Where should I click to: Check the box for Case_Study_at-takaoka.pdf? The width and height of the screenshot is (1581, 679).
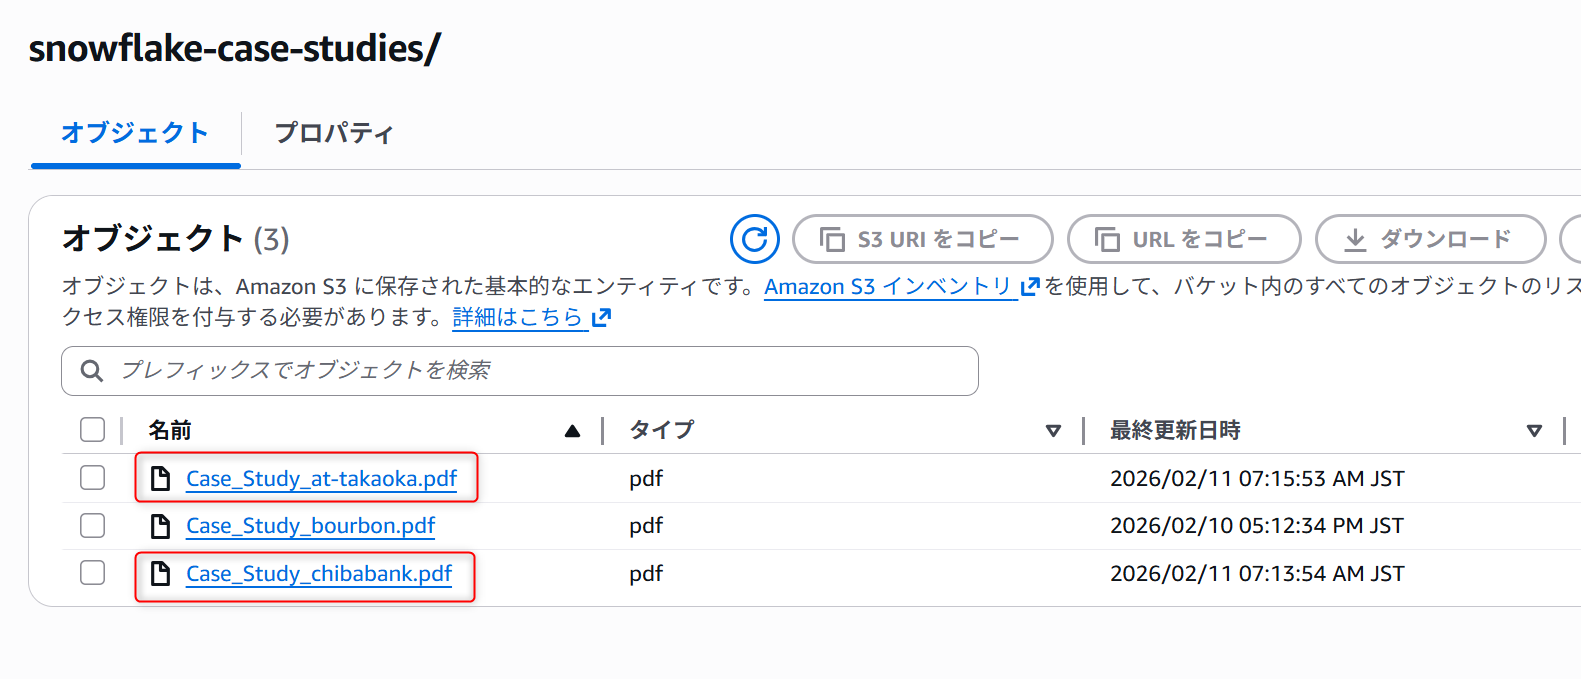point(93,478)
